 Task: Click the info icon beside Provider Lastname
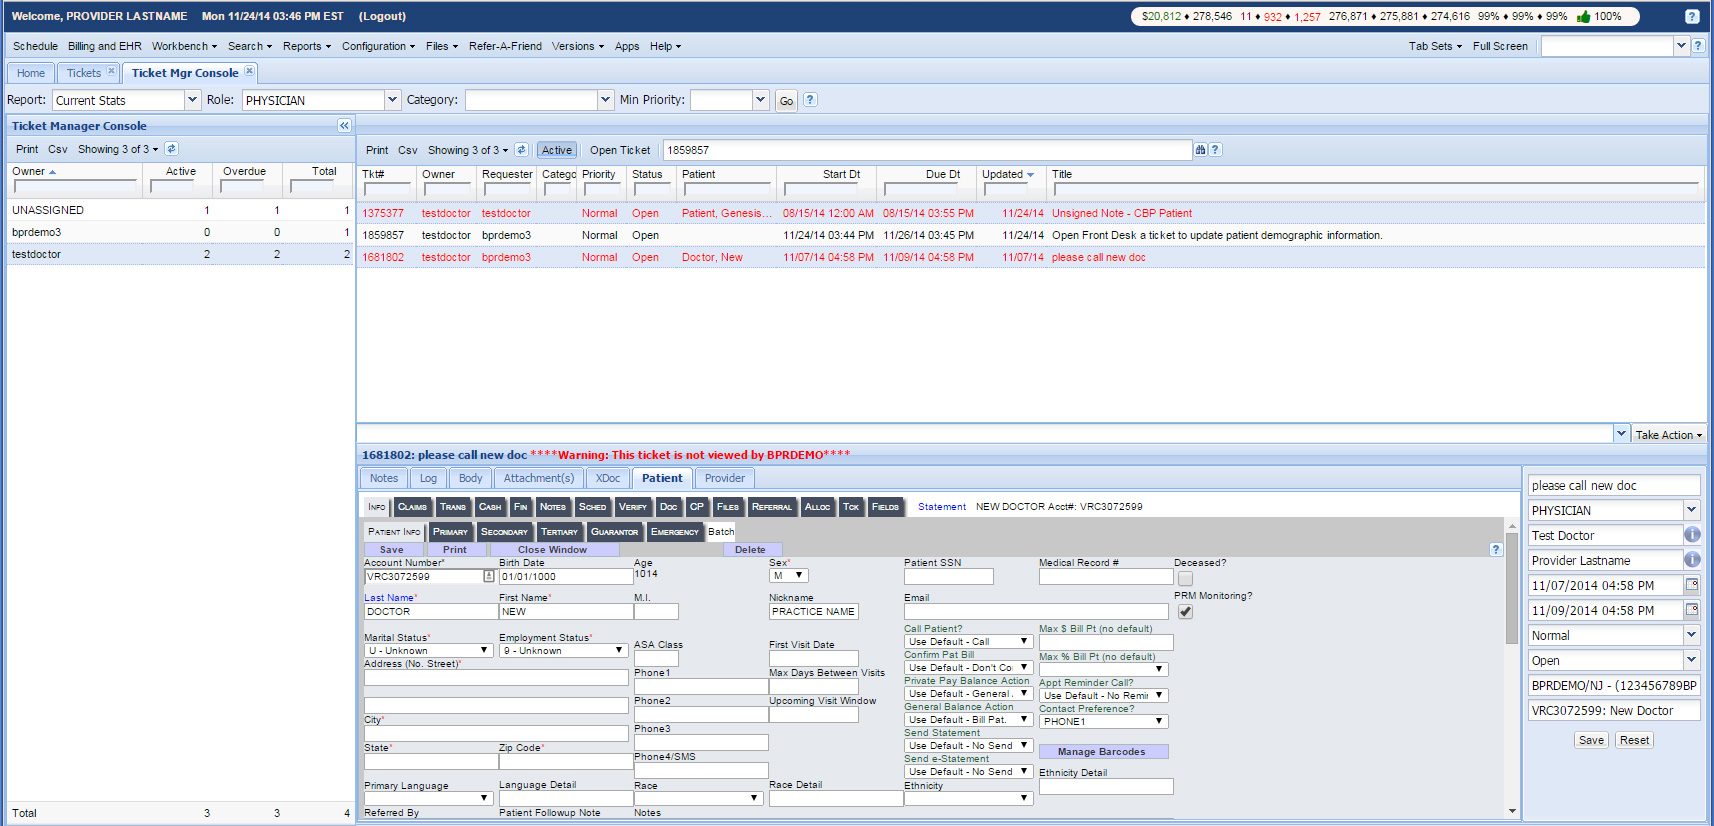(x=1692, y=560)
